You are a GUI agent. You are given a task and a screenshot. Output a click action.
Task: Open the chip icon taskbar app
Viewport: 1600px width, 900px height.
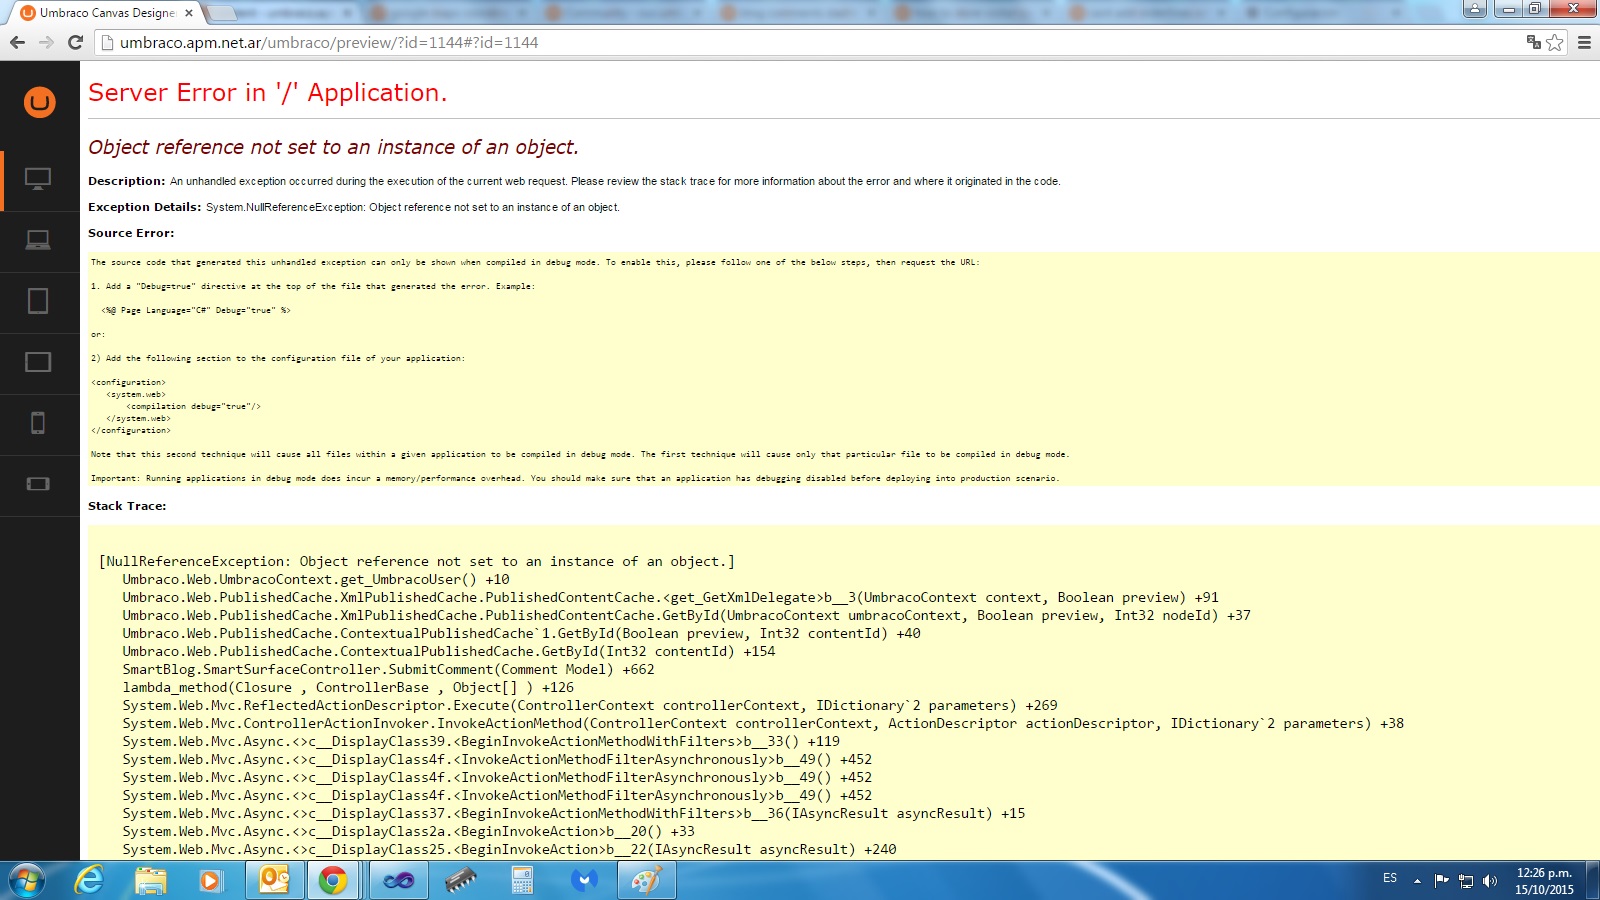[x=460, y=880]
